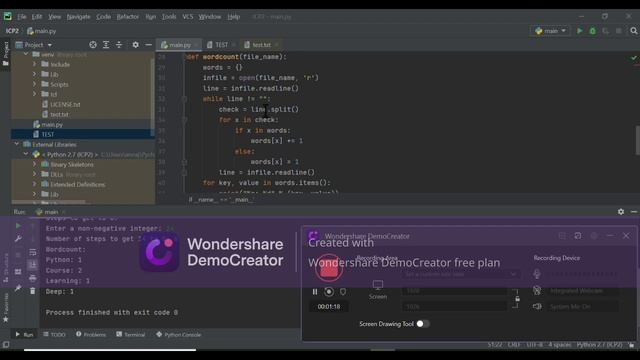This screenshot has width=640, height=360.
Task: Open the Project sidebar tool window
Action: point(6,53)
